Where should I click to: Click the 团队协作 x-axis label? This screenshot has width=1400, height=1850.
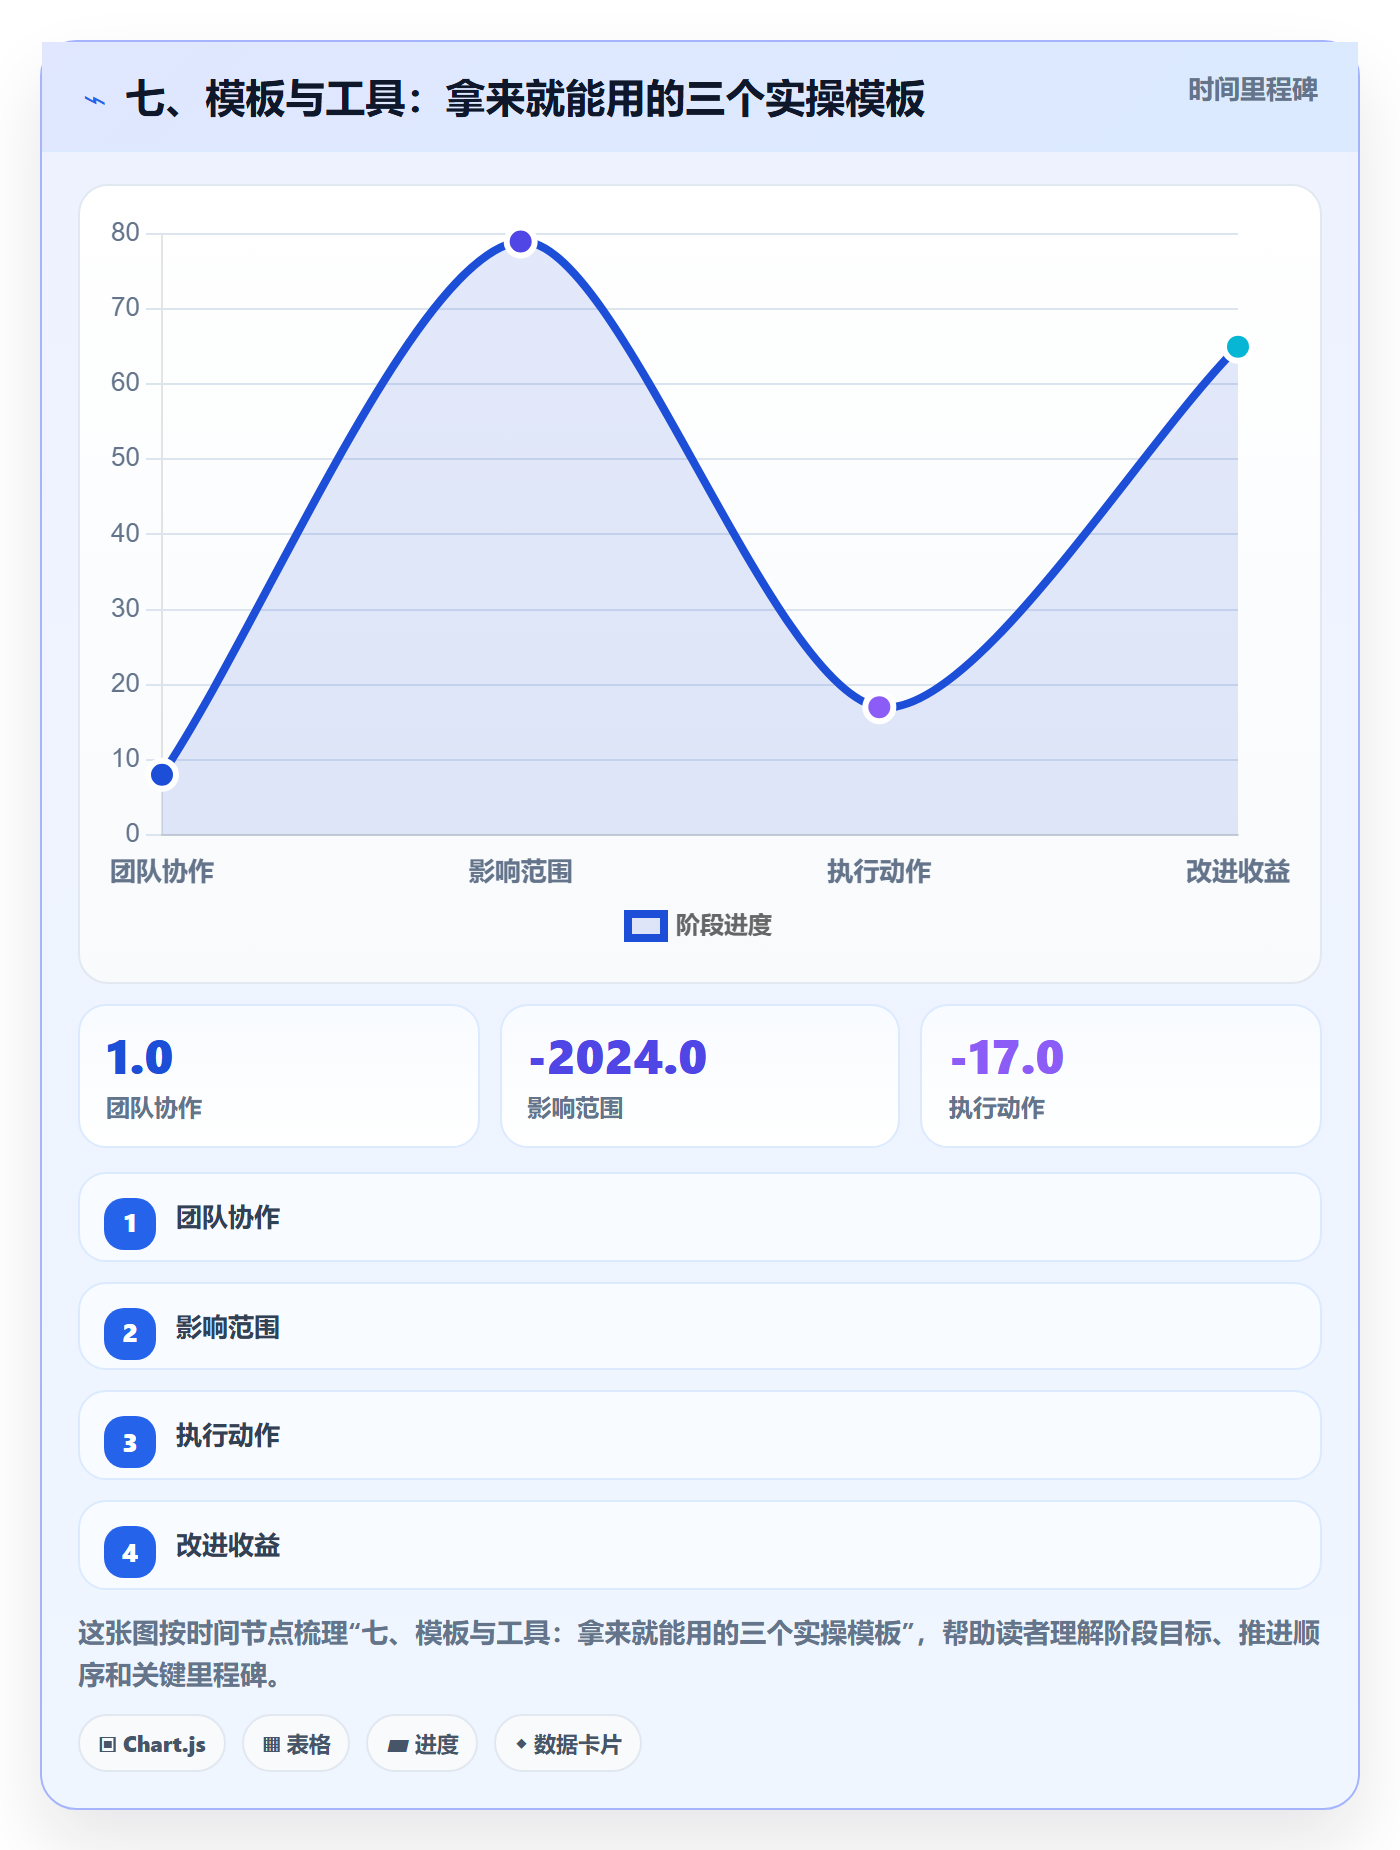tap(162, 872)
